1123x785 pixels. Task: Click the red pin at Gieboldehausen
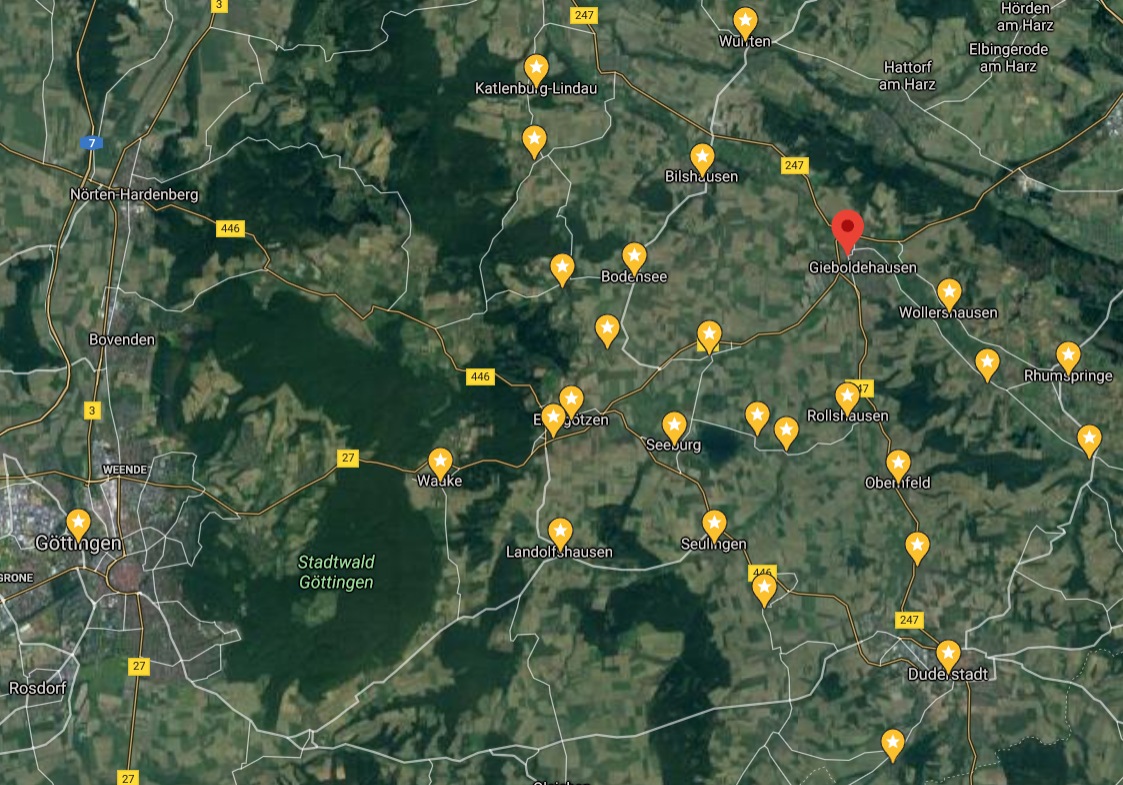(847, 231)
